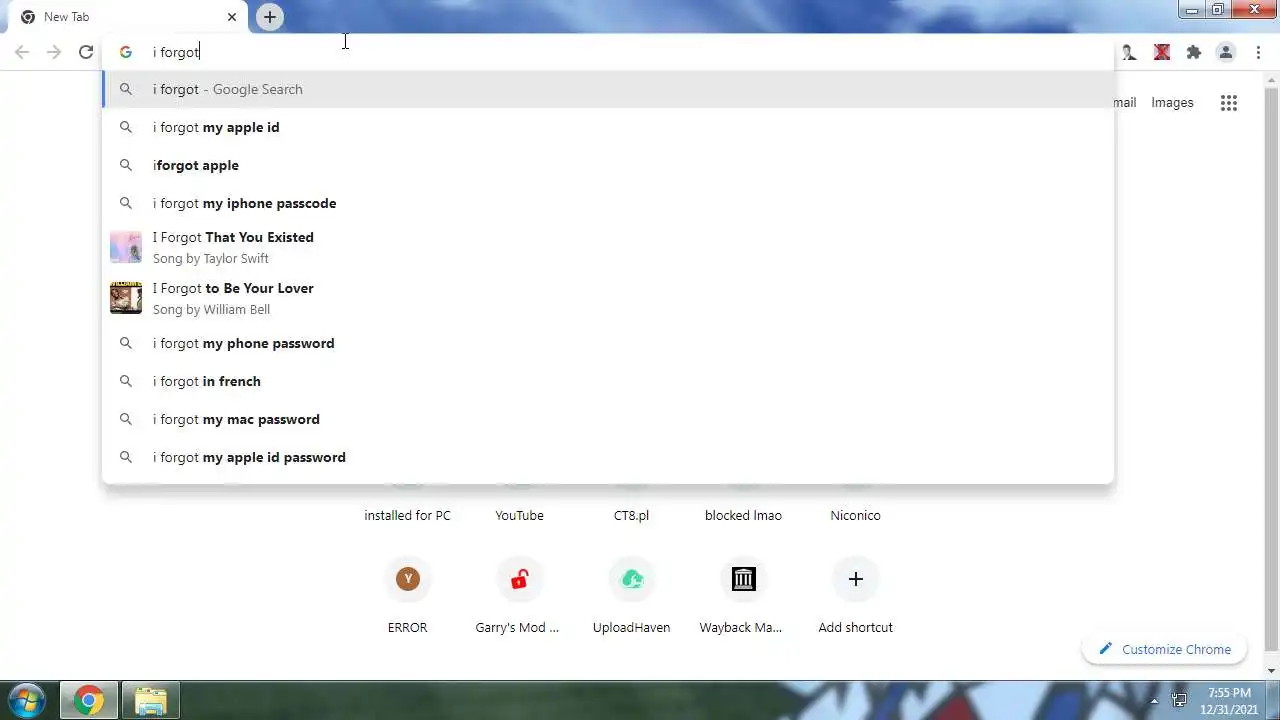Image resolution: width=1280 pixels, height=720 pixels.
Task: Choose suggestion 'iforgot apple'
Action: tap(608, 165)
